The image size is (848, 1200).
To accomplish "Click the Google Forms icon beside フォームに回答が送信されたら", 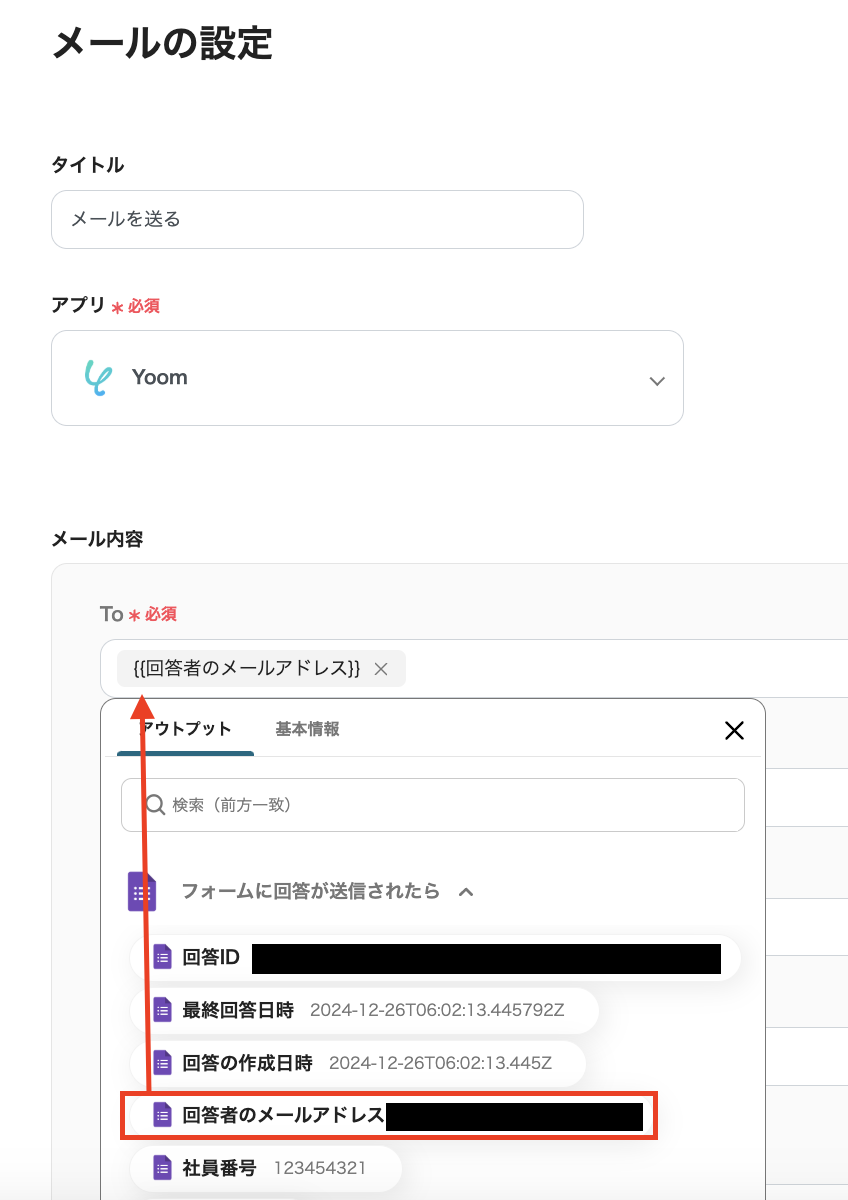I will click(x=142, y=891).
